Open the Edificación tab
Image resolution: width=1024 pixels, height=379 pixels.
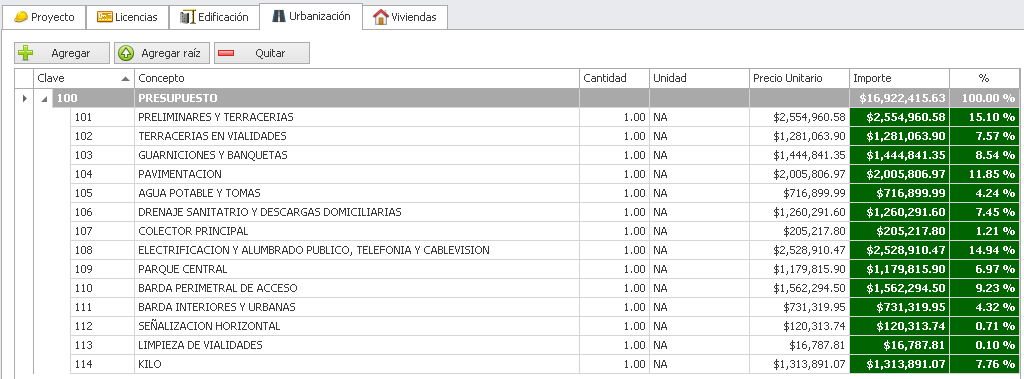(x=214, y=17)
